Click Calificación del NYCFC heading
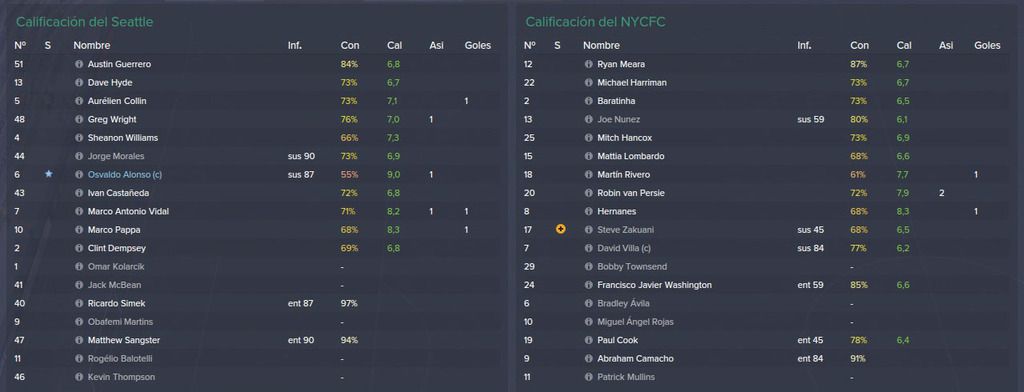The height and width of the screenshot is (392, 1024). click(596, 22)
